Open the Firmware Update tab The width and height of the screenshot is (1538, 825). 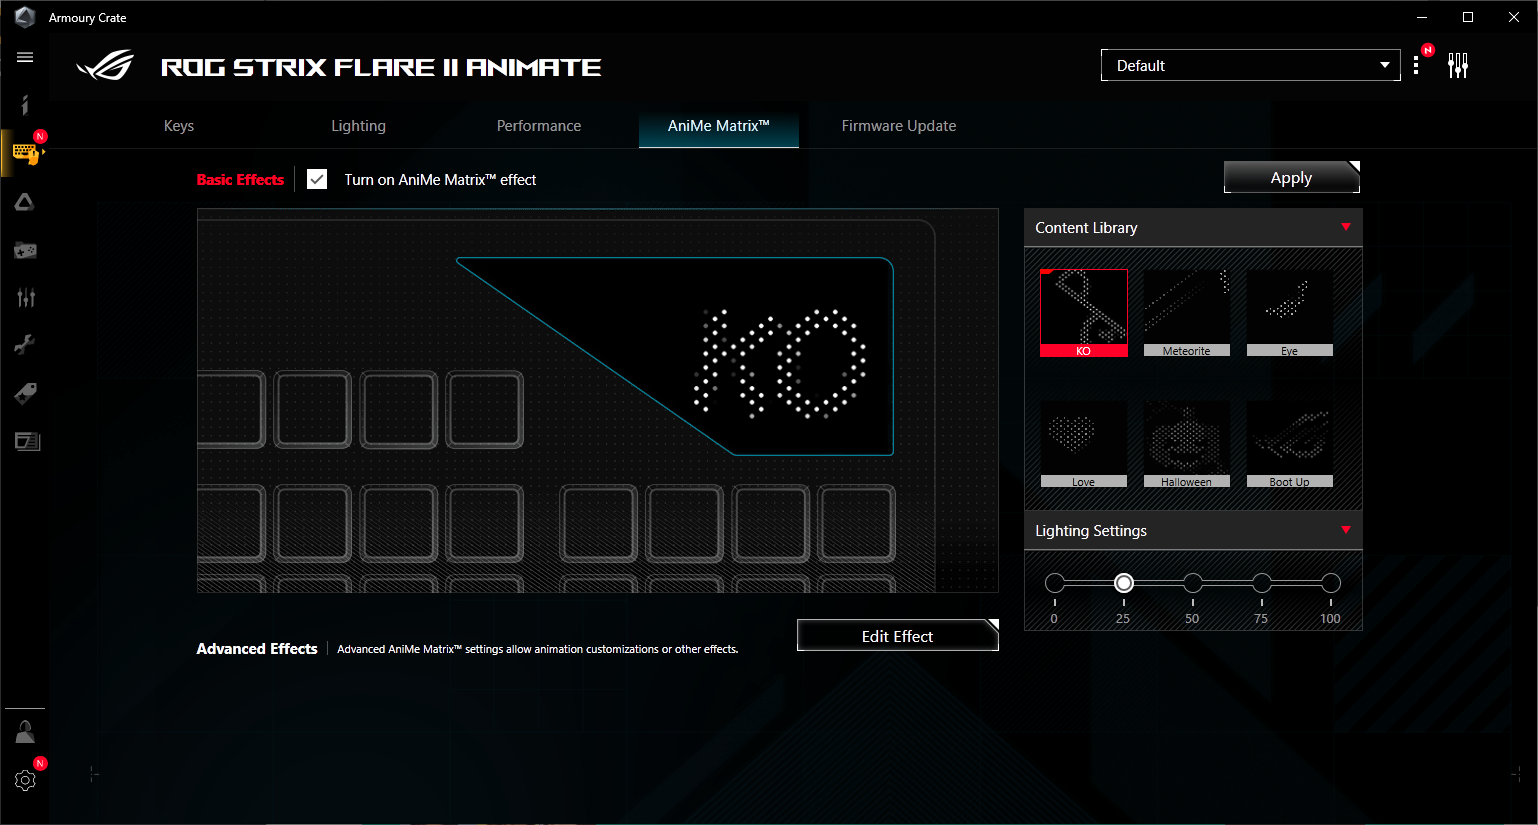click(x=899, y=126)
